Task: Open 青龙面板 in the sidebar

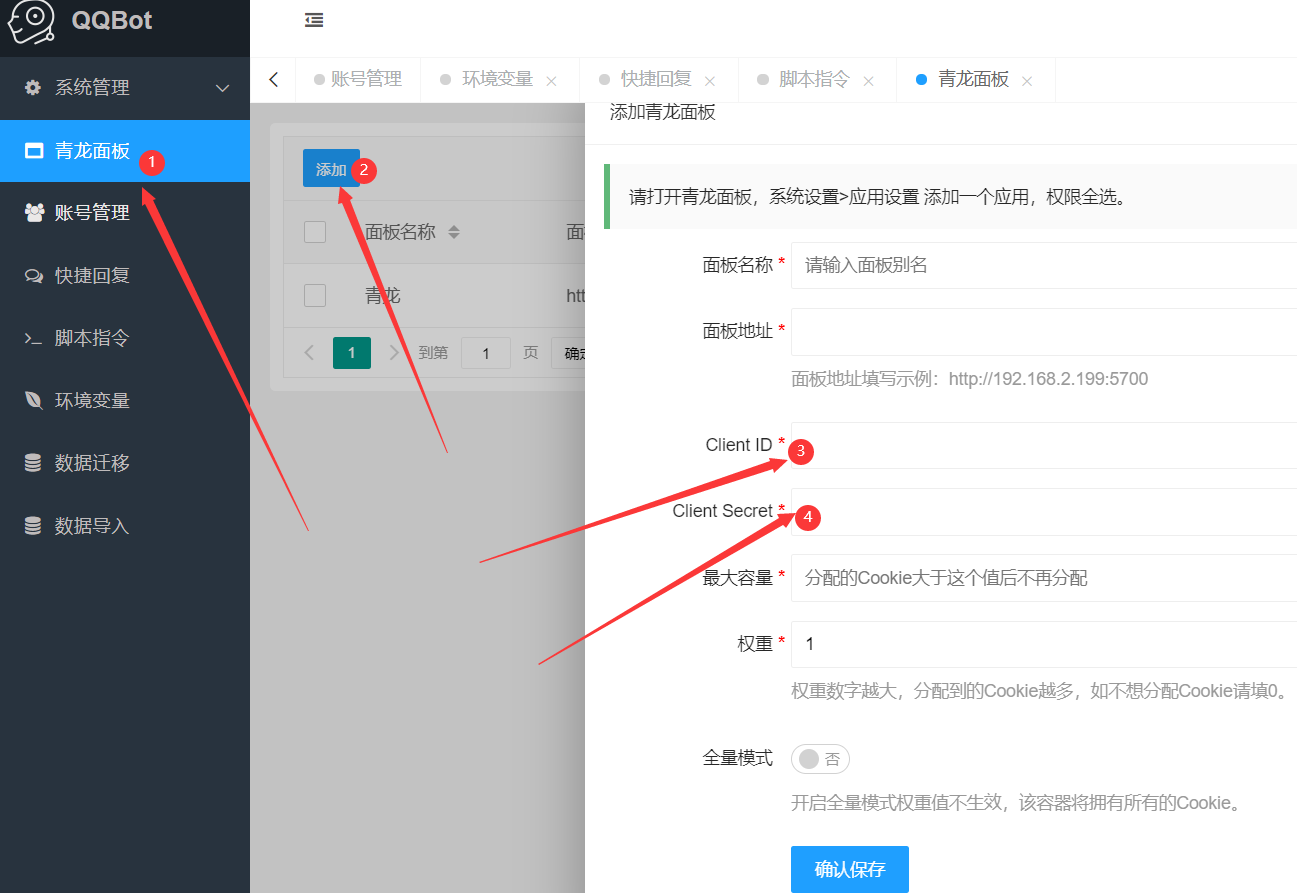Action: pos(125,151)
